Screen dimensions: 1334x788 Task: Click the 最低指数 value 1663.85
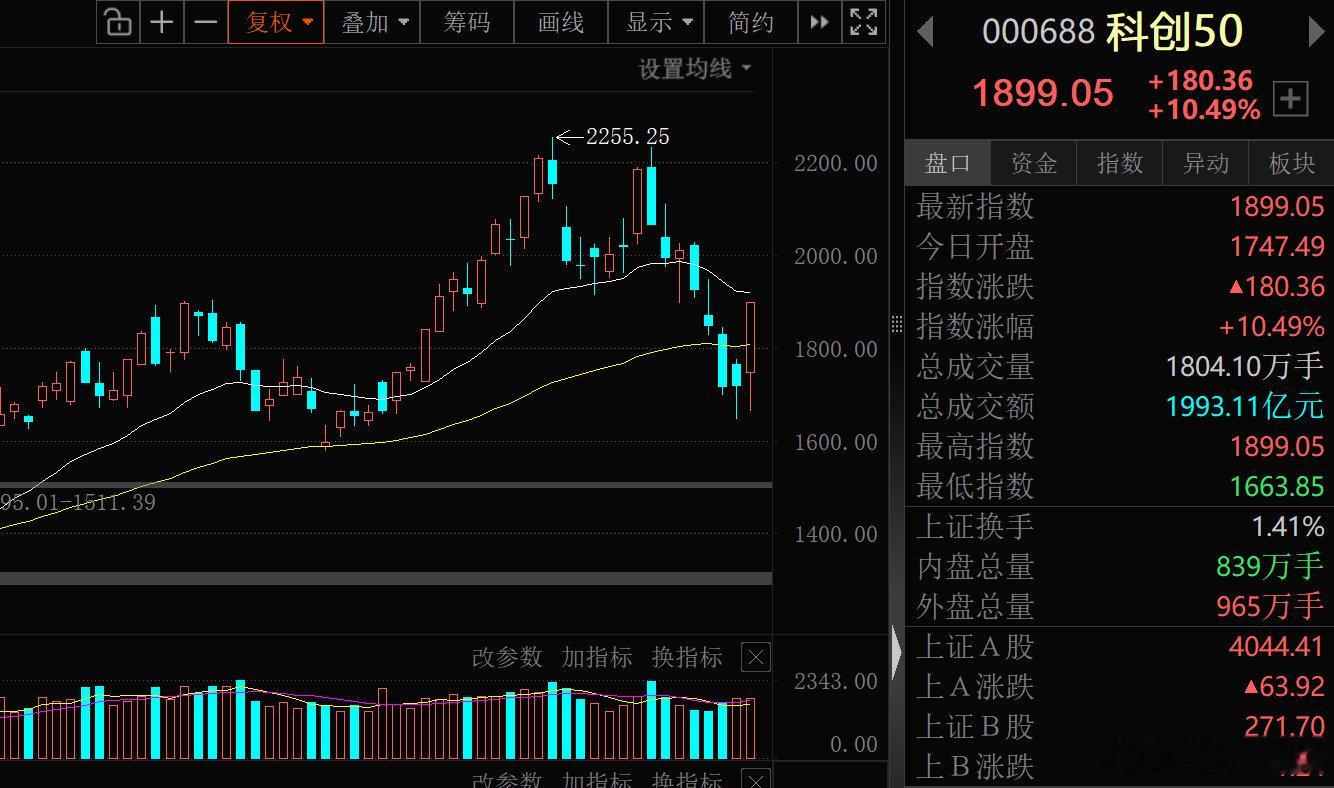tap(1277, 486)
